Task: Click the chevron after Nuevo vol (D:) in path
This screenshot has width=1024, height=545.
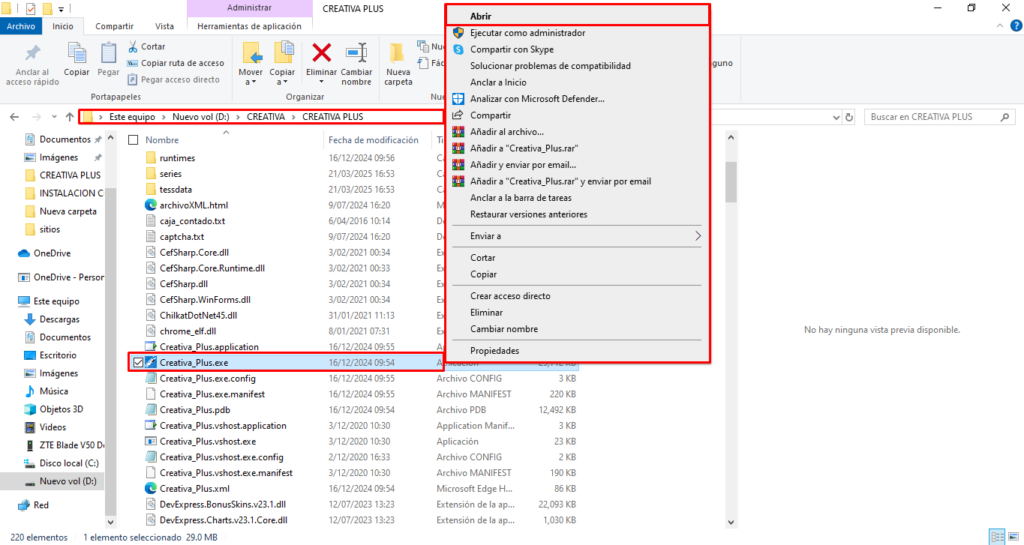Action: pyautogui.click(x=238, y=117)
